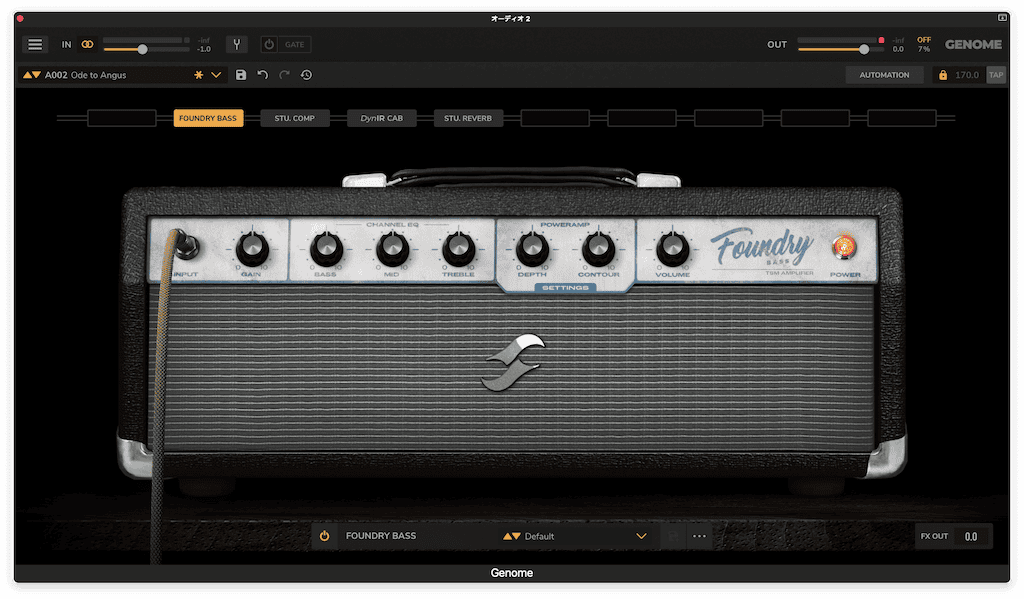The image size is (1024, 599).
Task: Click the preset name Ode to Angus
Action: pos(98,75)
